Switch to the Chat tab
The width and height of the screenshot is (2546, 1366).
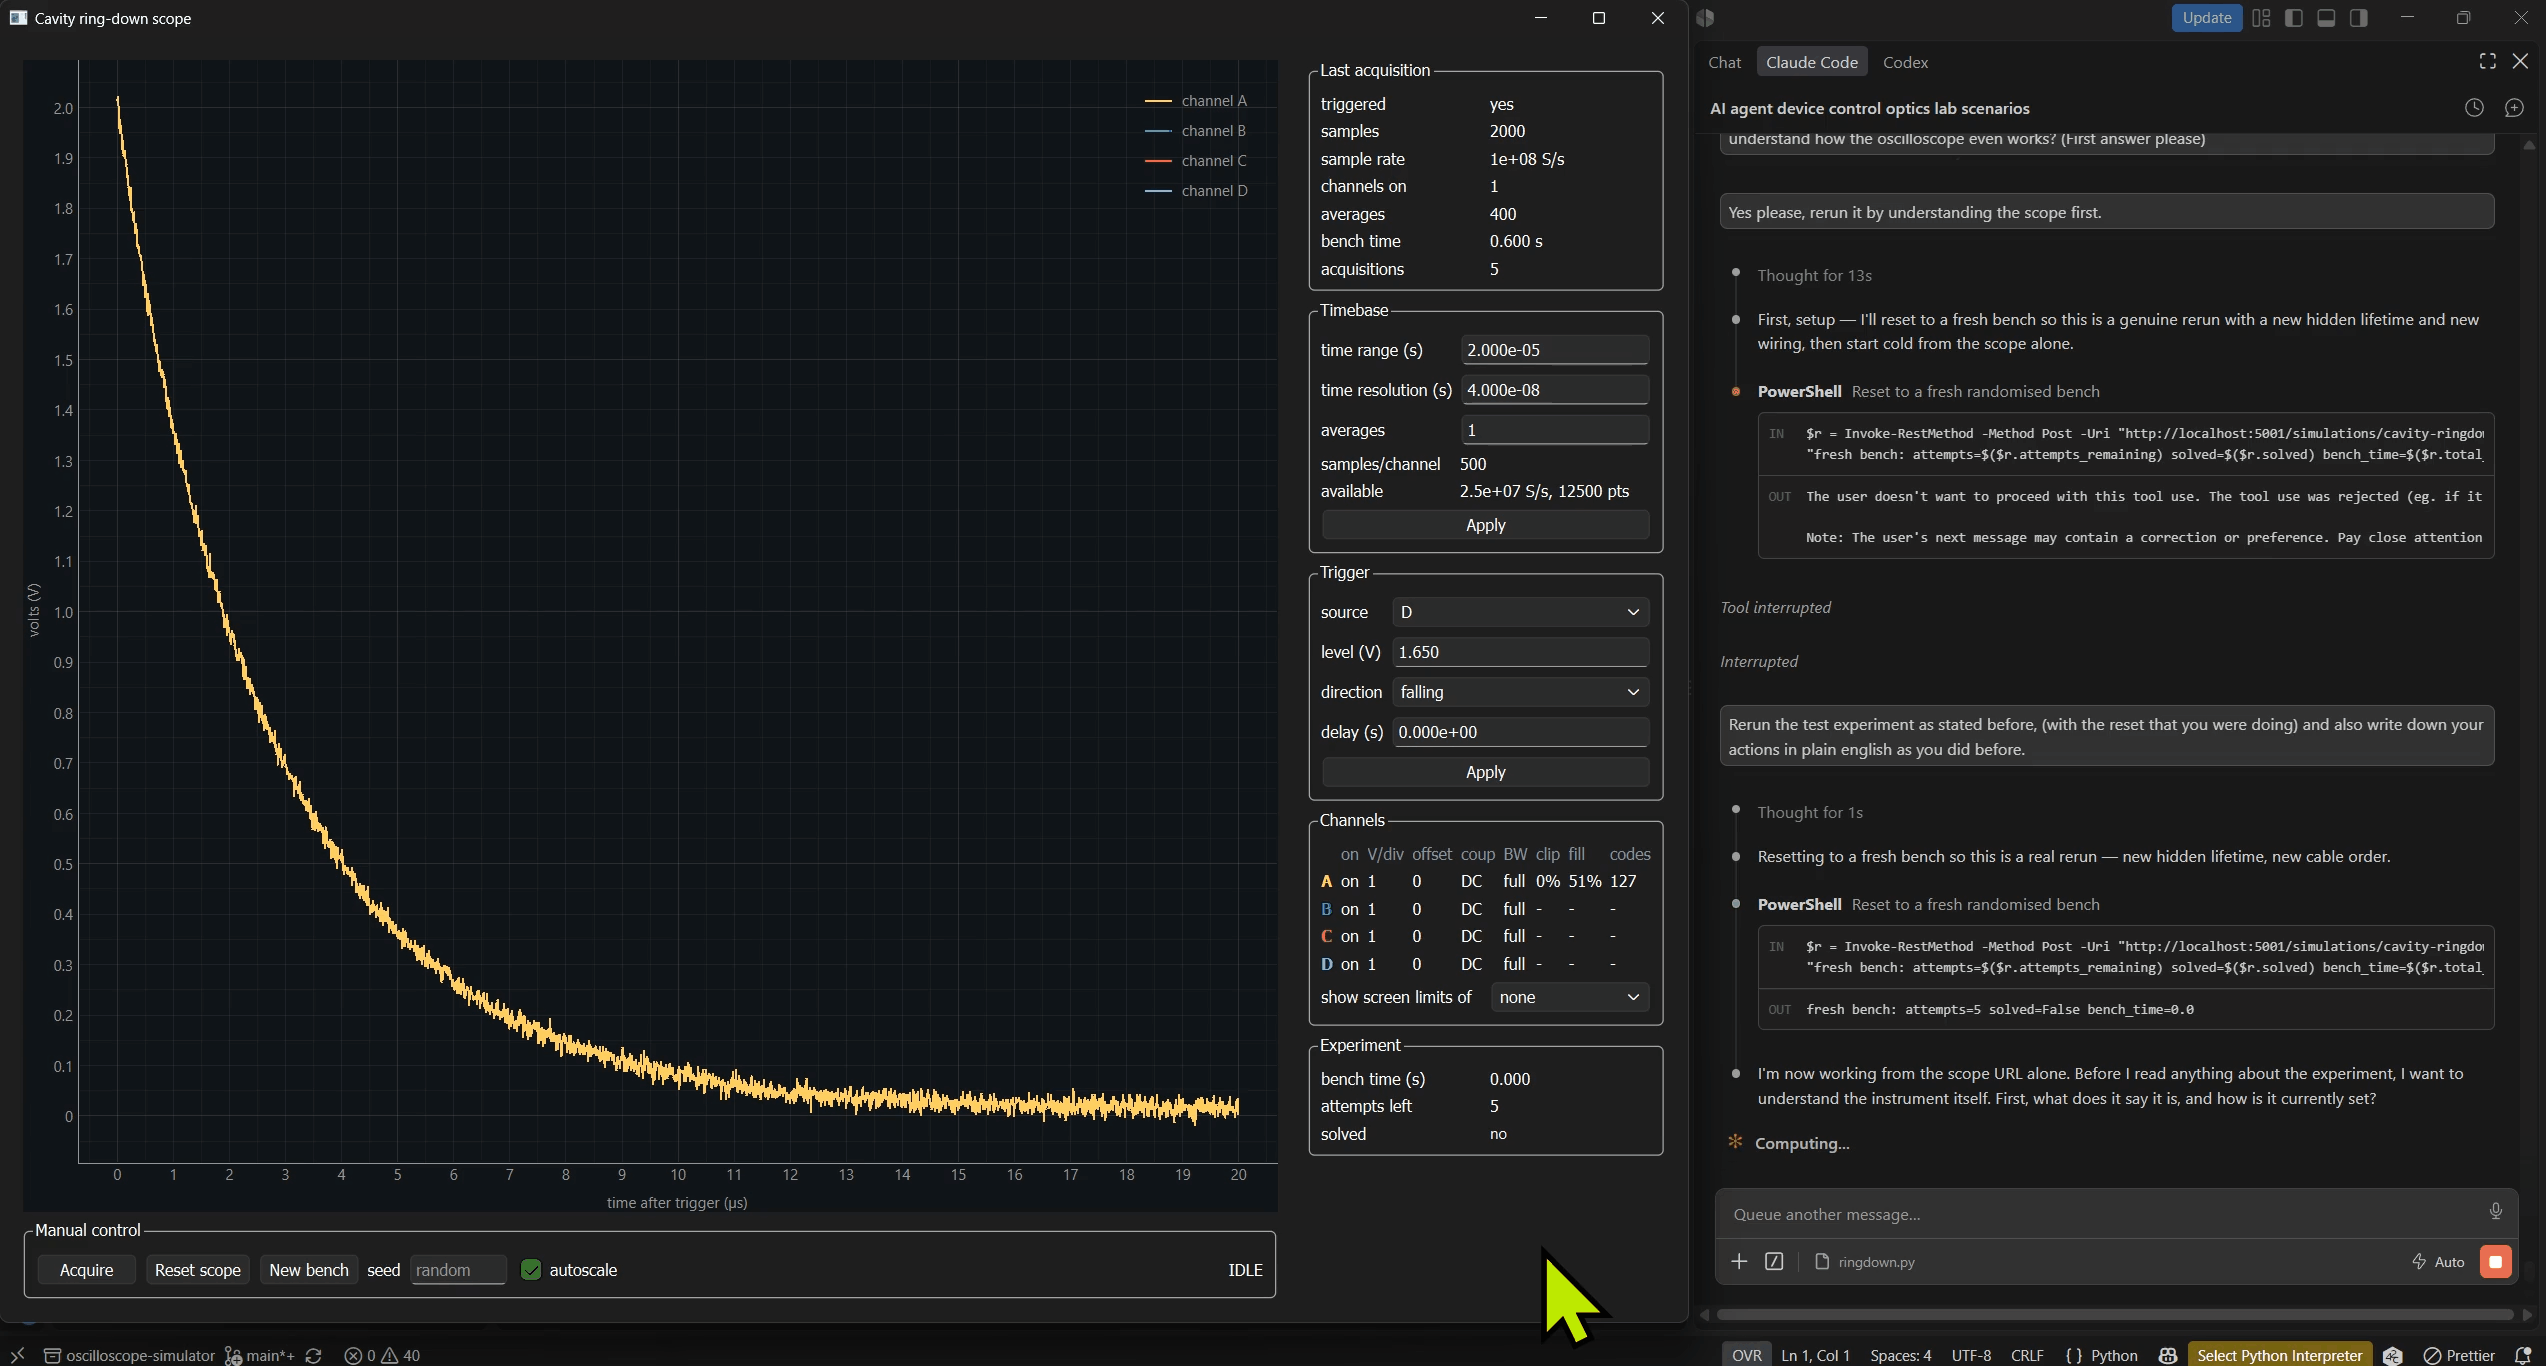(1724, 62)
